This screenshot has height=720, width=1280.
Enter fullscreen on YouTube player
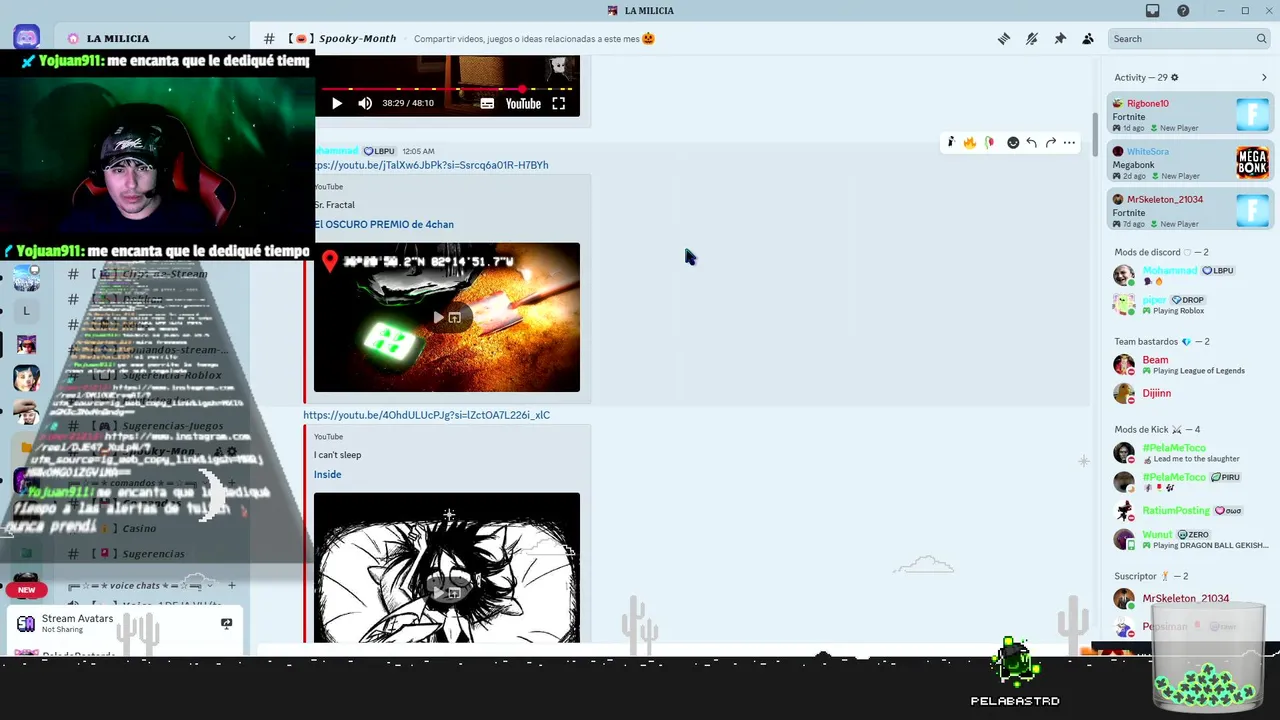[559, 103]
